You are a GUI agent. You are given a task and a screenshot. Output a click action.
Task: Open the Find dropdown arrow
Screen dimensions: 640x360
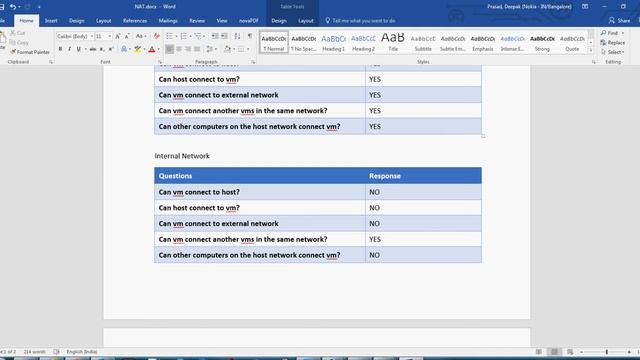click(x=623, y=33)
